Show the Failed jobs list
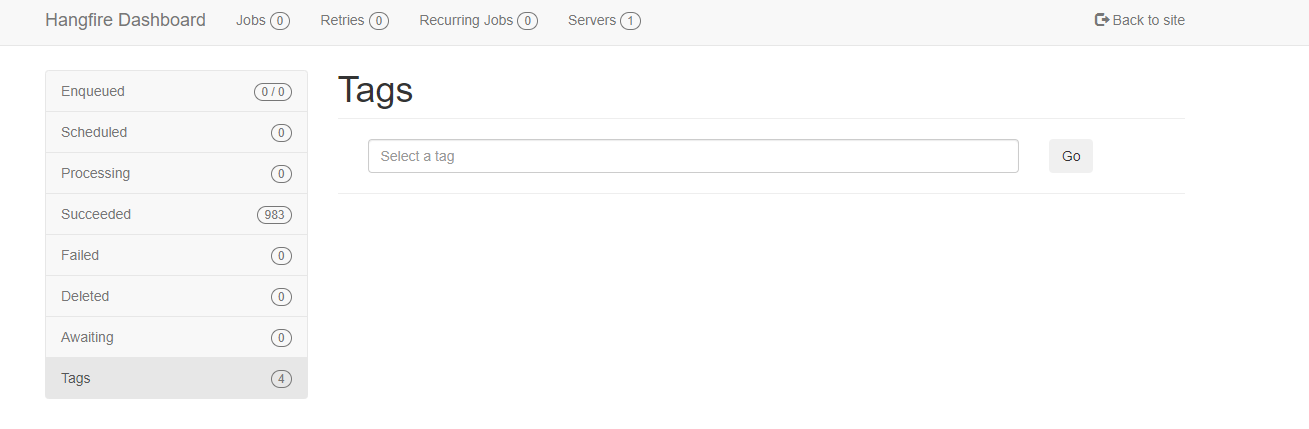The width and height of the screenshot is (1309, 429). 176,255
